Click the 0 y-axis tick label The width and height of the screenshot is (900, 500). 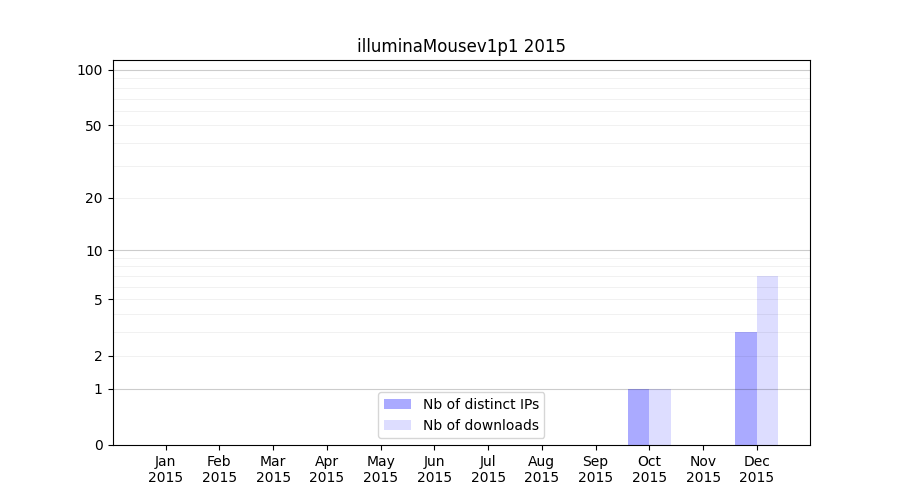[x=98, y=445]
